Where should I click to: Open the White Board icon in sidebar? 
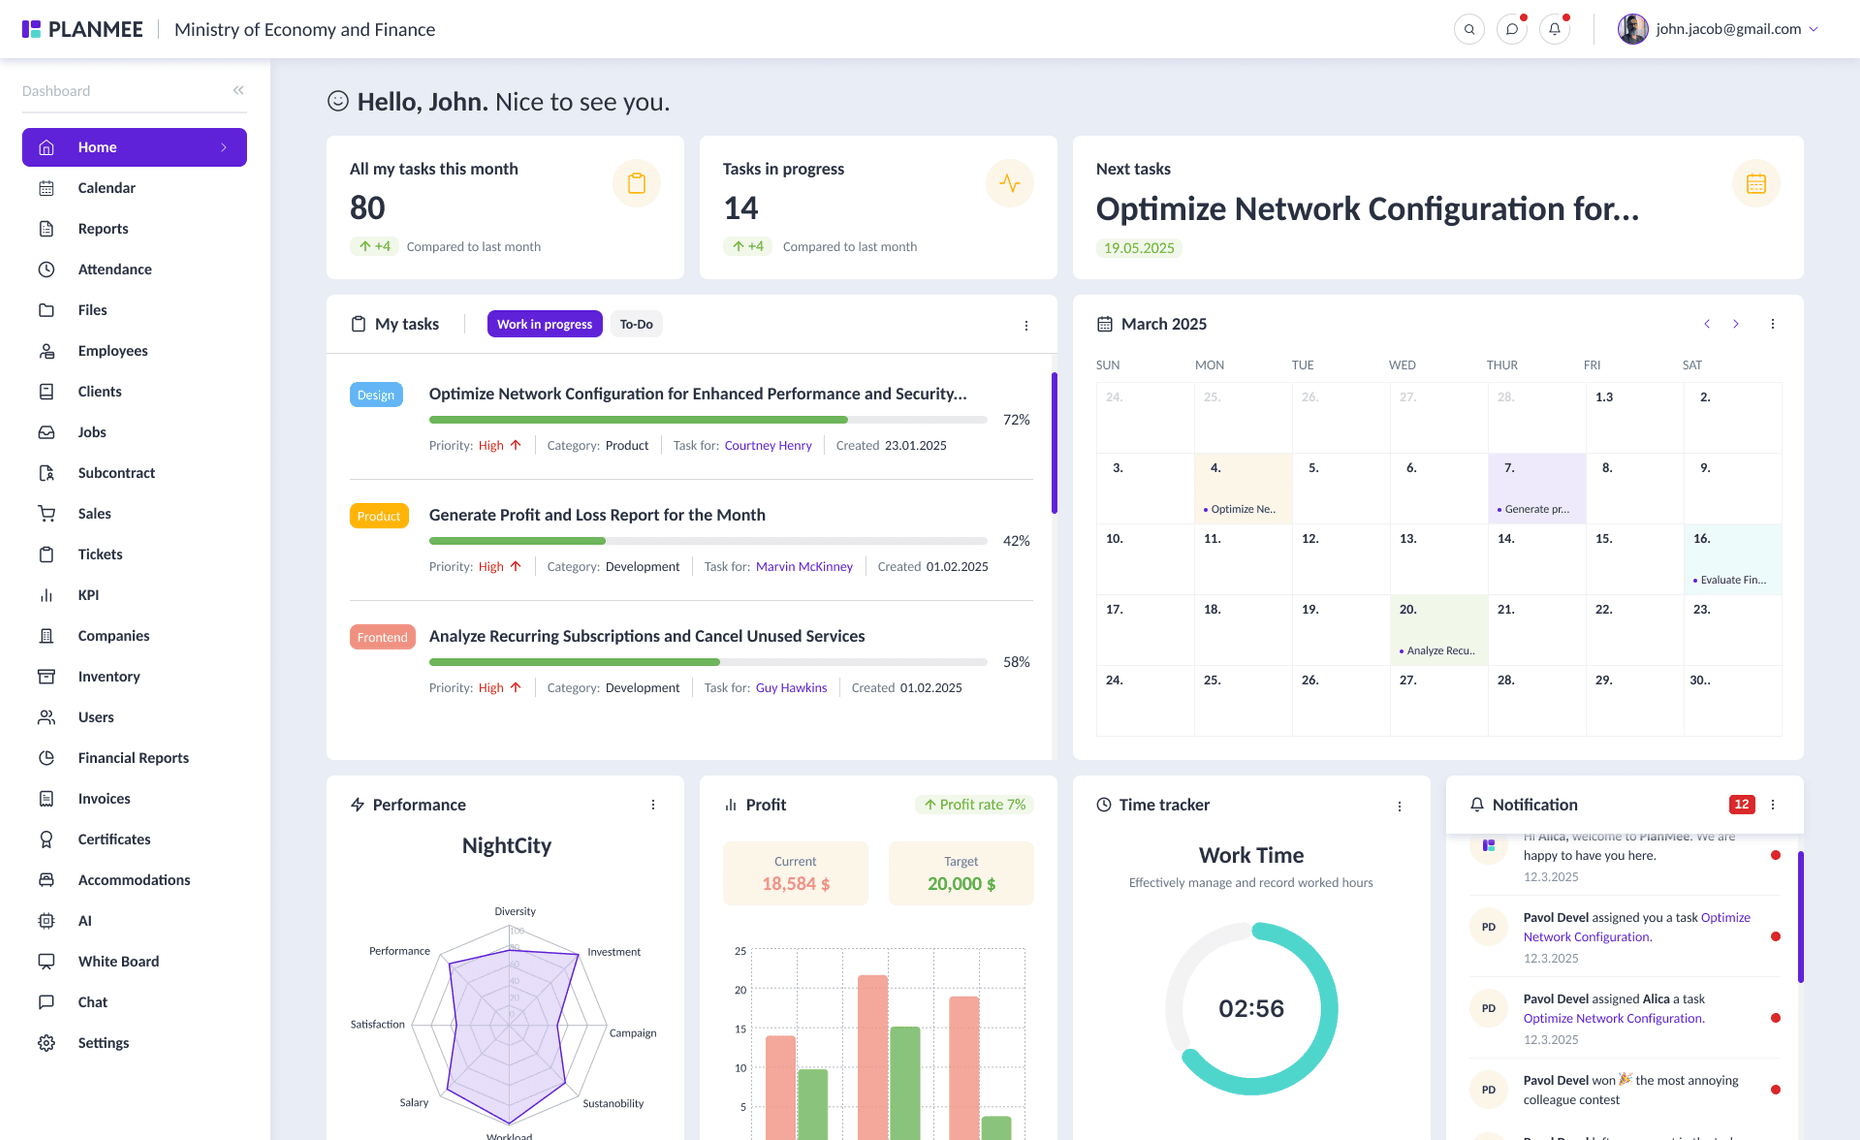point(46,962)
